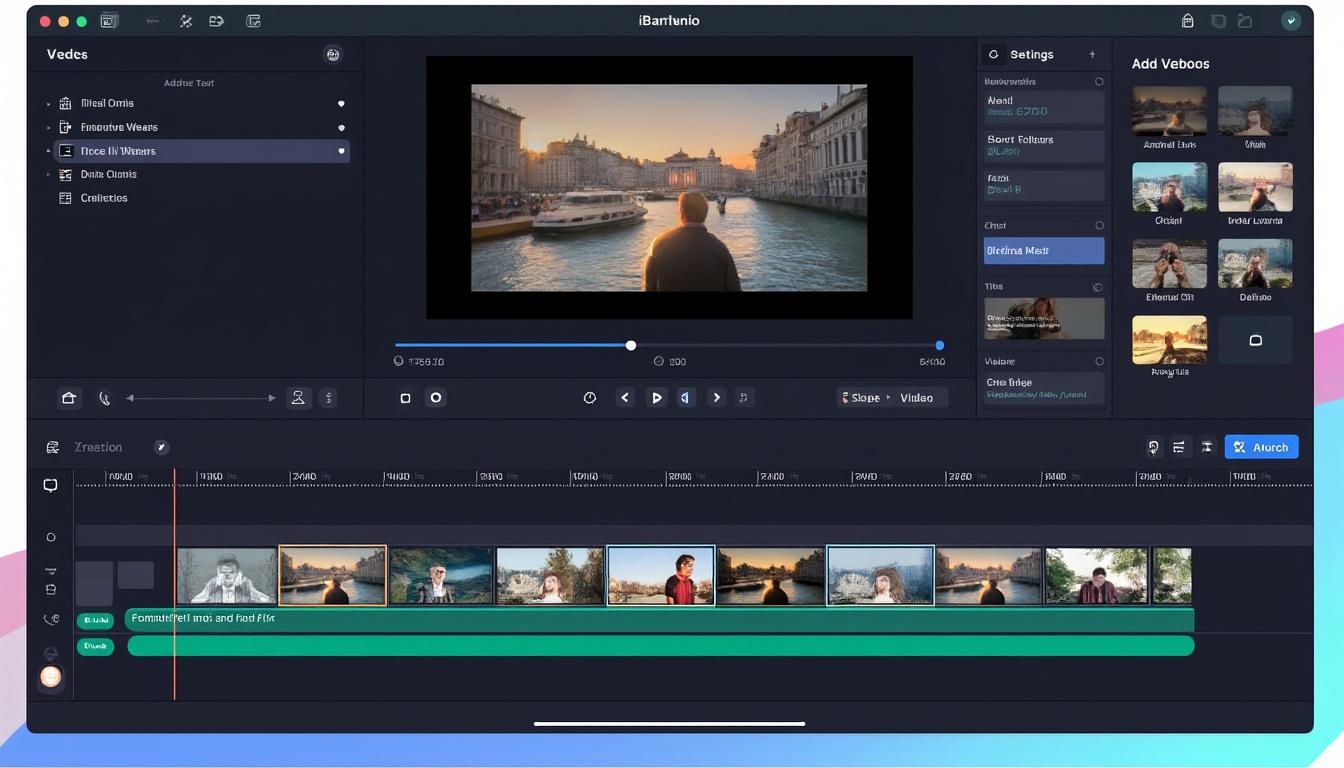Click the teal check badge in the title bar
The image size is (1344, 768).
(x=1291, y=21)
